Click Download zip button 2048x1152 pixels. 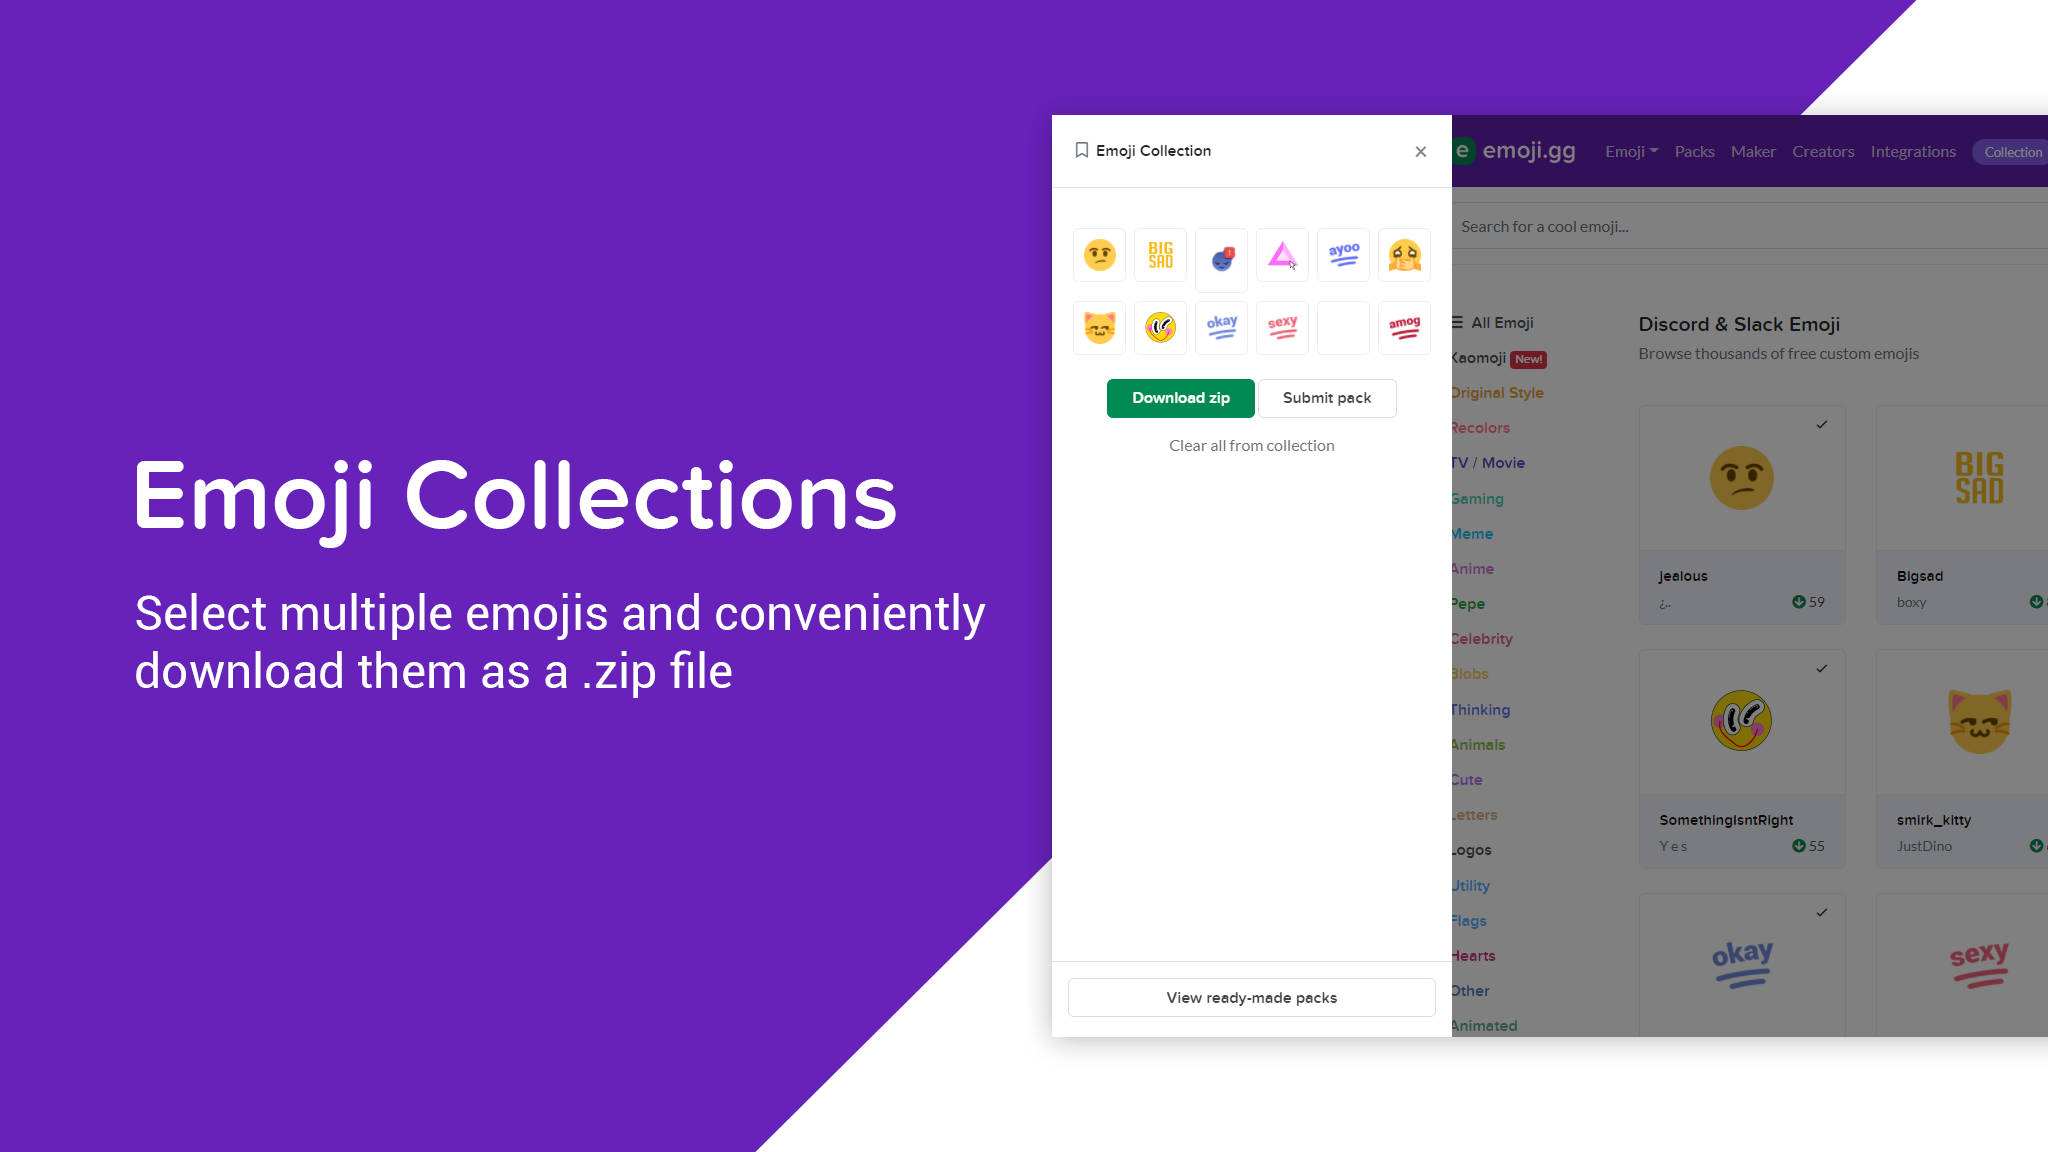click(1180, 397)
